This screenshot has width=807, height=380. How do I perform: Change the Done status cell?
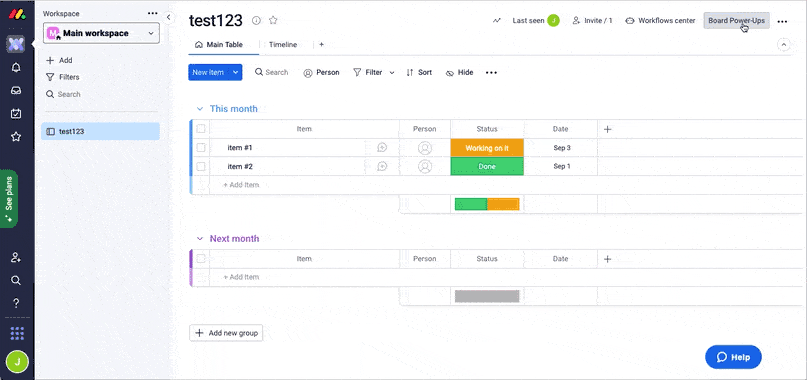(487, 166)
